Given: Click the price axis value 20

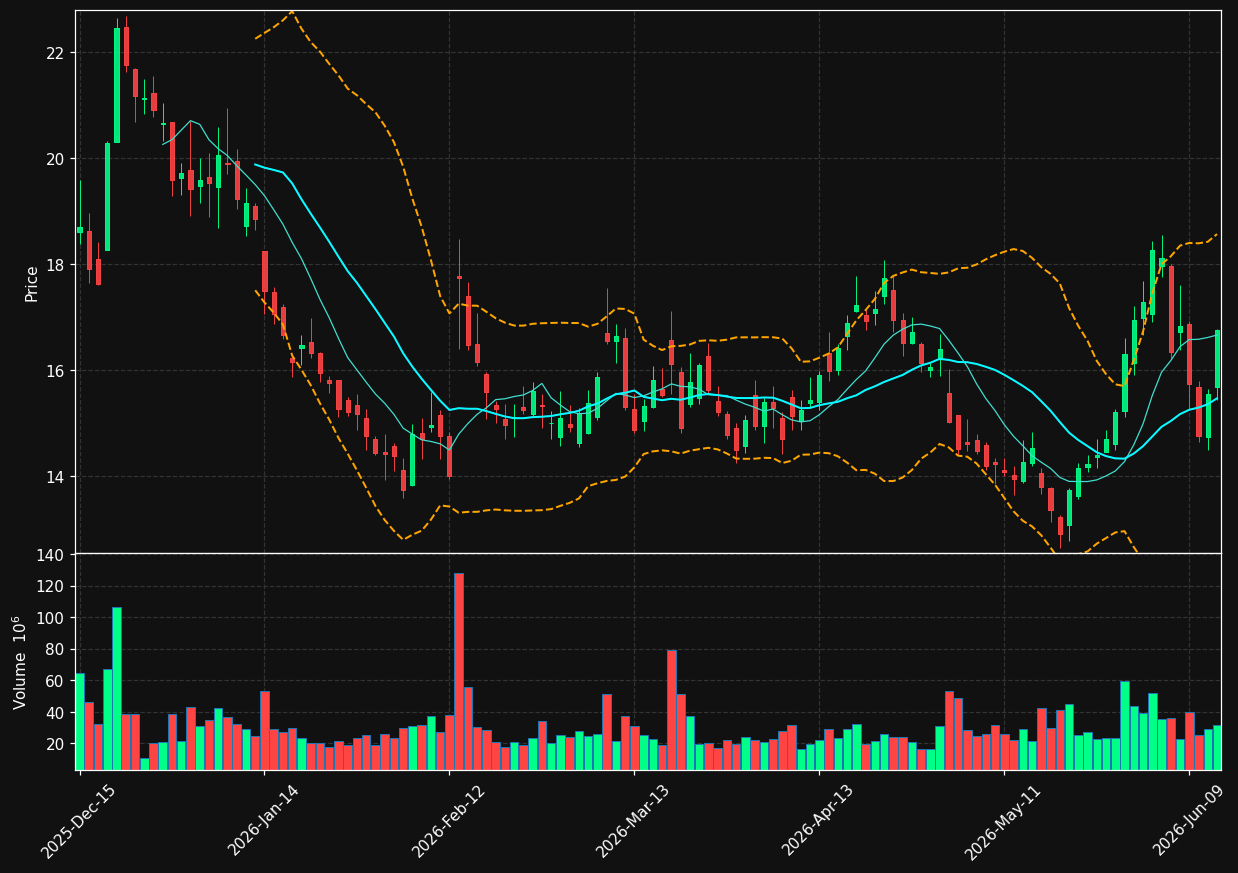Looking at the screenshot, I should coord(54,158).
